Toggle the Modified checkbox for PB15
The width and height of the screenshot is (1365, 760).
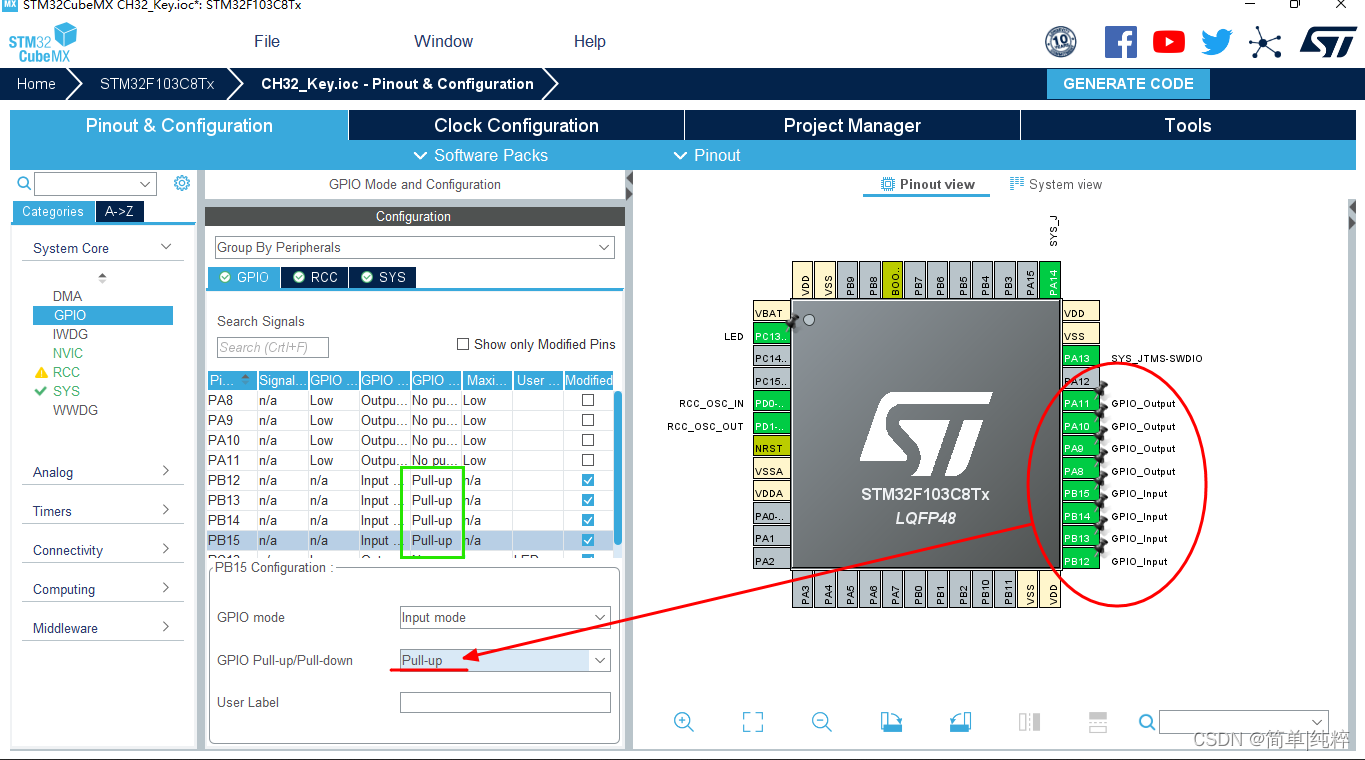coord(588,540)
